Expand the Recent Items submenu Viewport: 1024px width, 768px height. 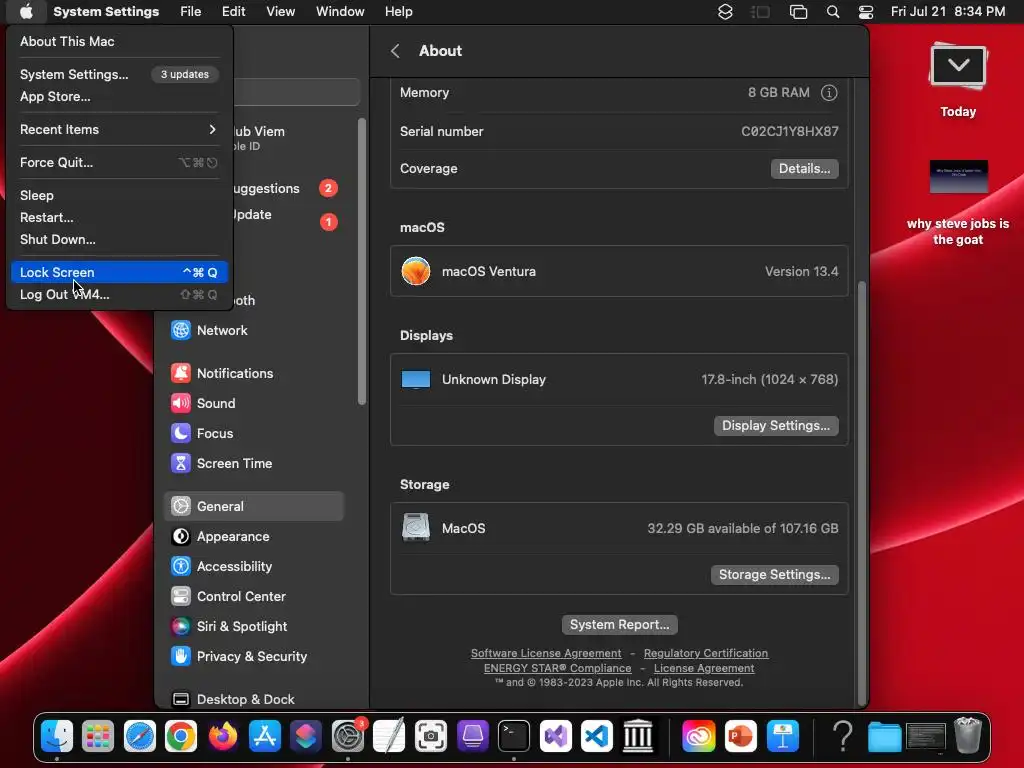119,129
